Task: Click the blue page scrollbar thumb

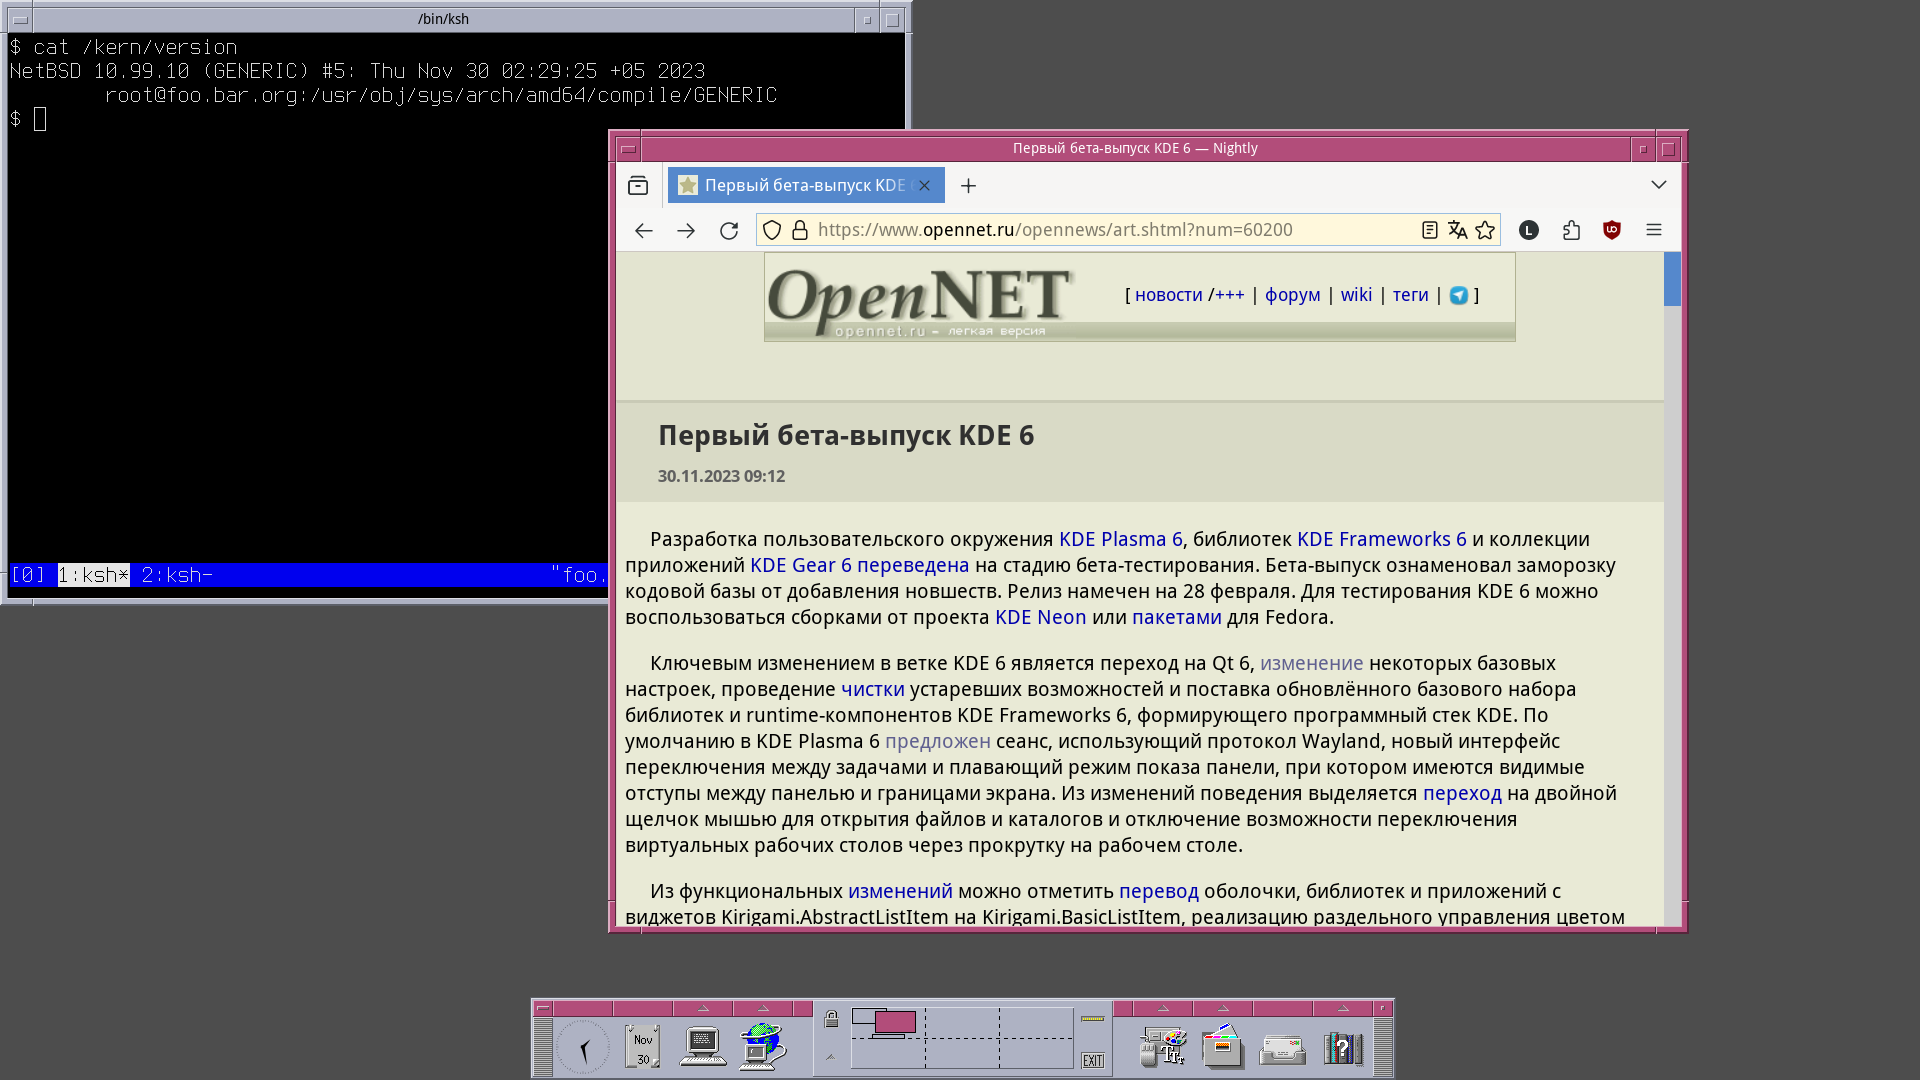Action: (1672, 279)
